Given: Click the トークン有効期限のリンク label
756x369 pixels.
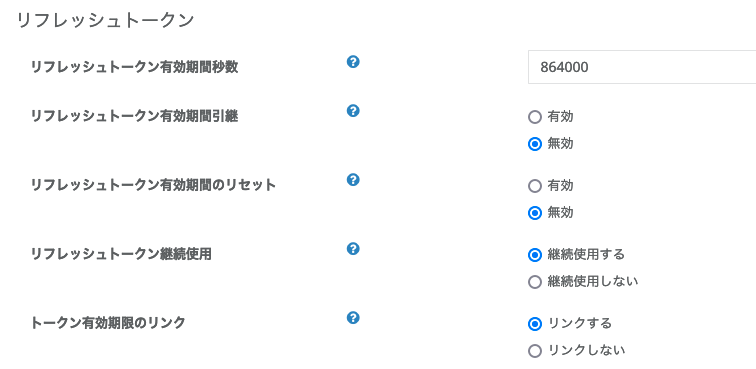Looking at the screenshot, I should point(108,323).
